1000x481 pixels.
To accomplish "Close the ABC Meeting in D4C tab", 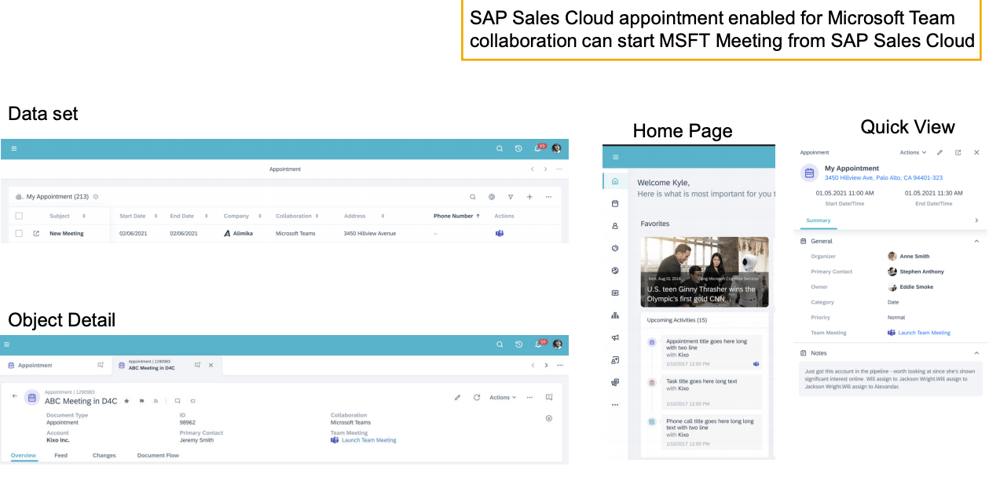I will click(212, 366).
